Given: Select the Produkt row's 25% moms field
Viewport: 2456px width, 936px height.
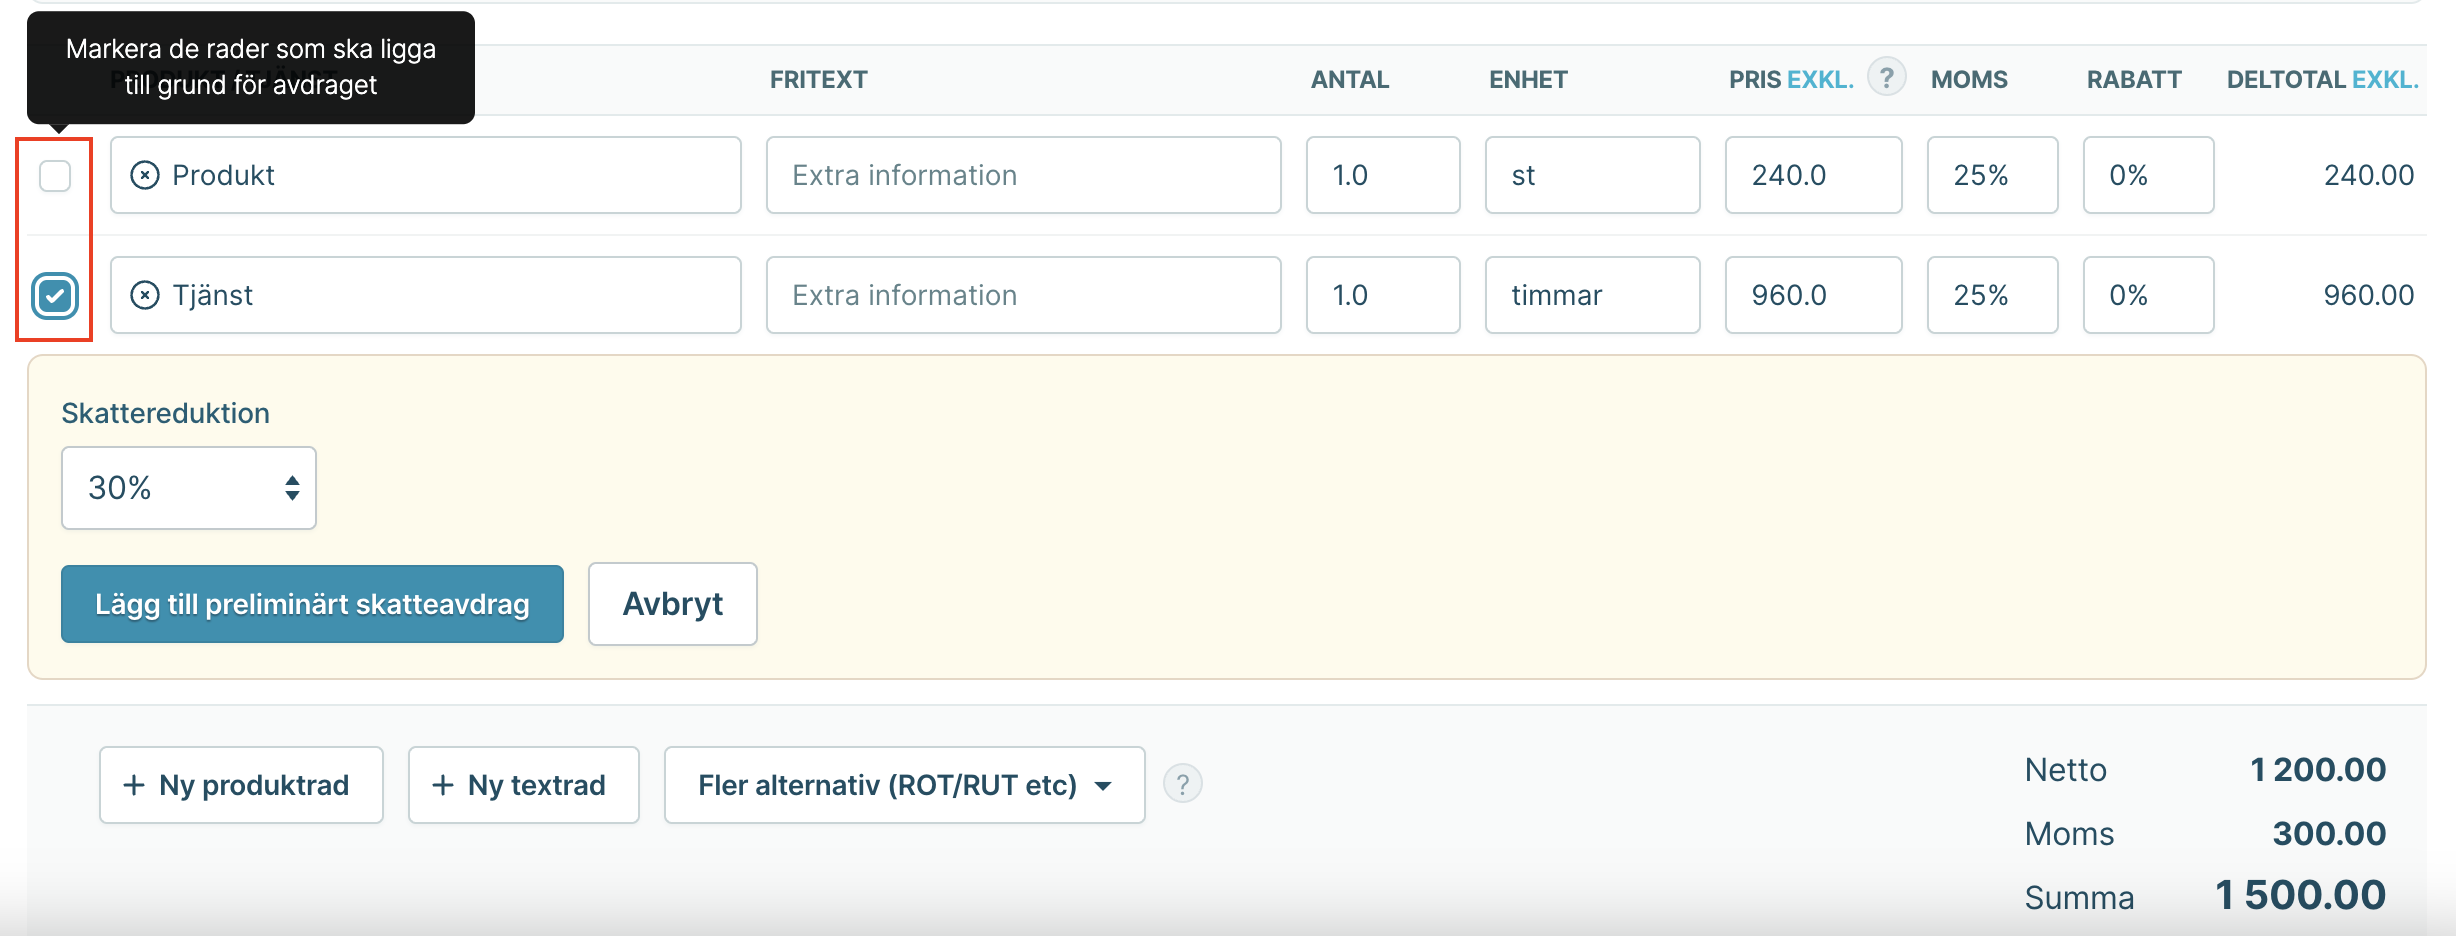Looking at the screenshot, I should point(1992,175).
